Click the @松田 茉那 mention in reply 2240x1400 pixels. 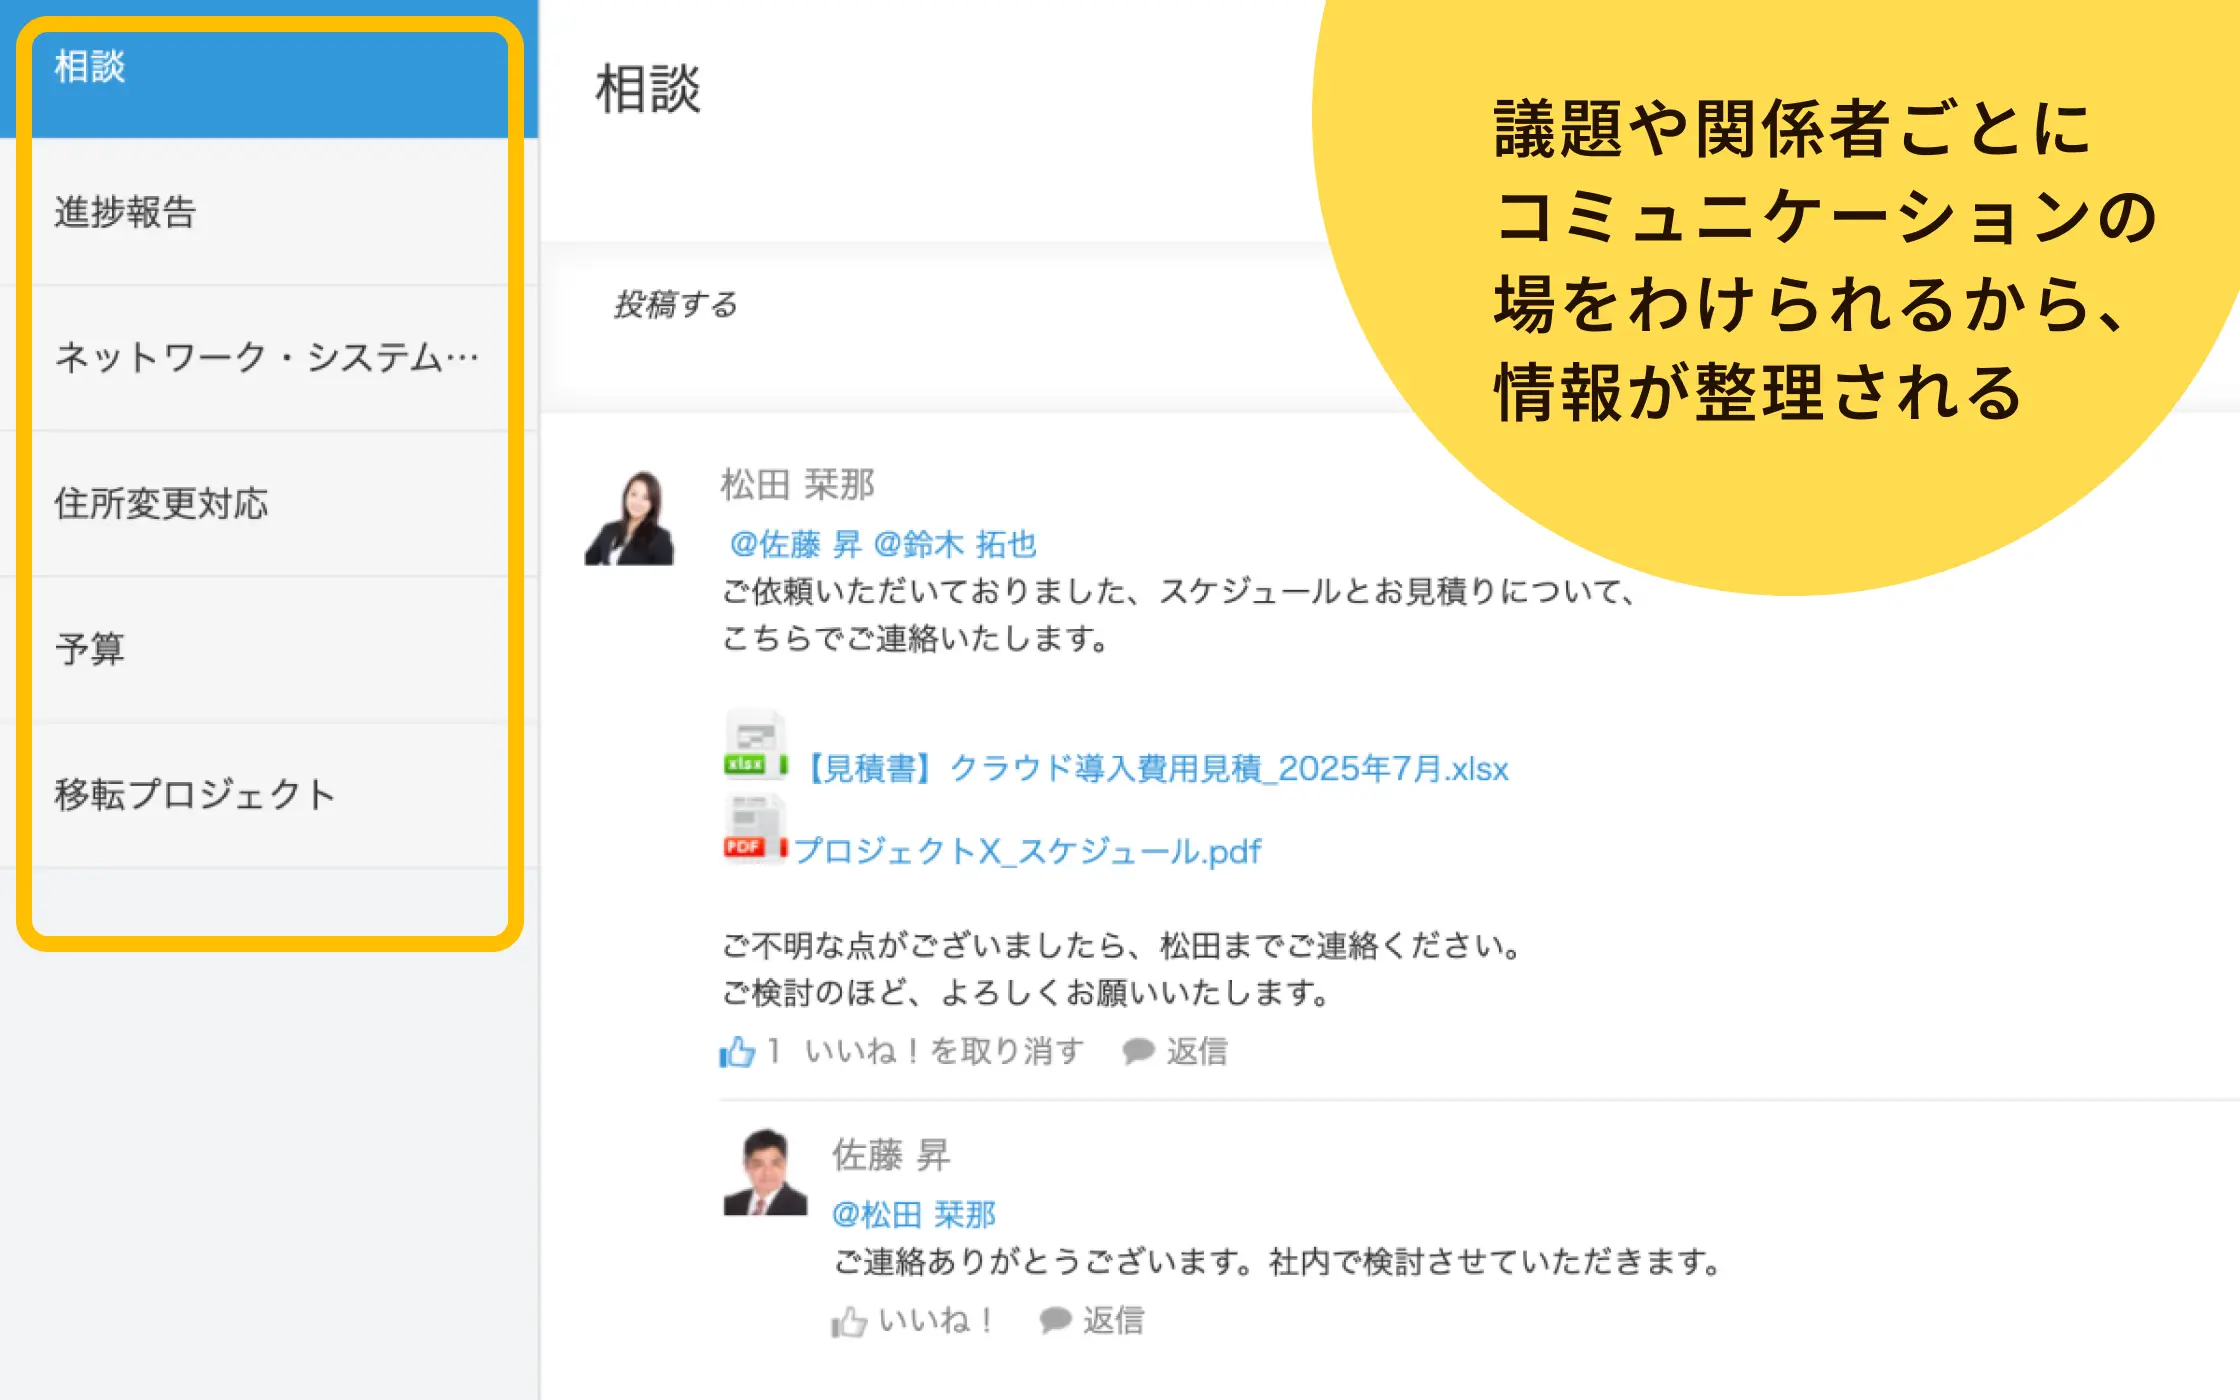[913, 1215]
